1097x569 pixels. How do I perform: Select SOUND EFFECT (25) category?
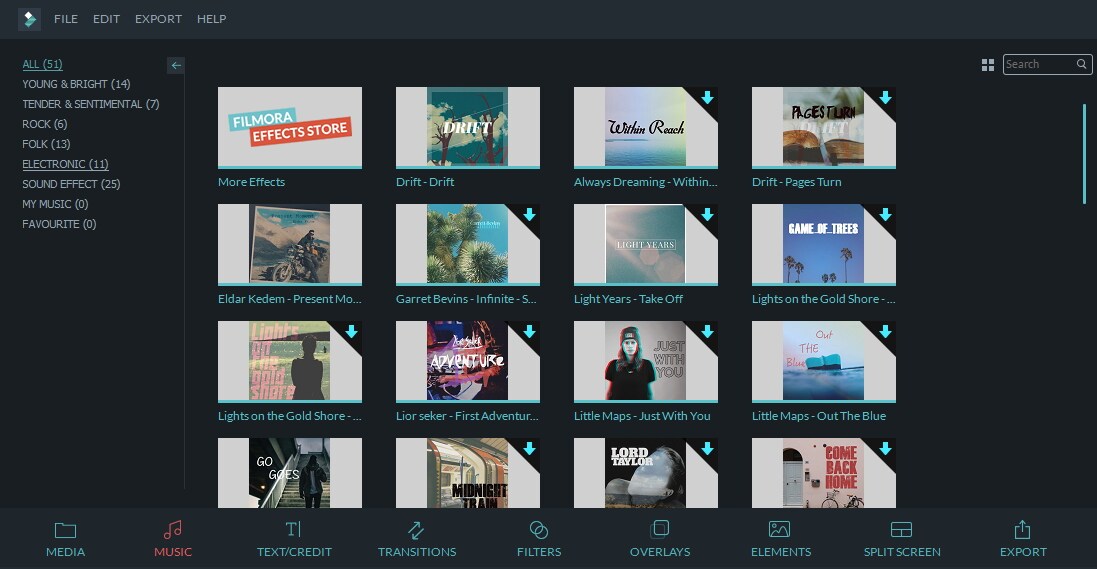coord(71,184)
